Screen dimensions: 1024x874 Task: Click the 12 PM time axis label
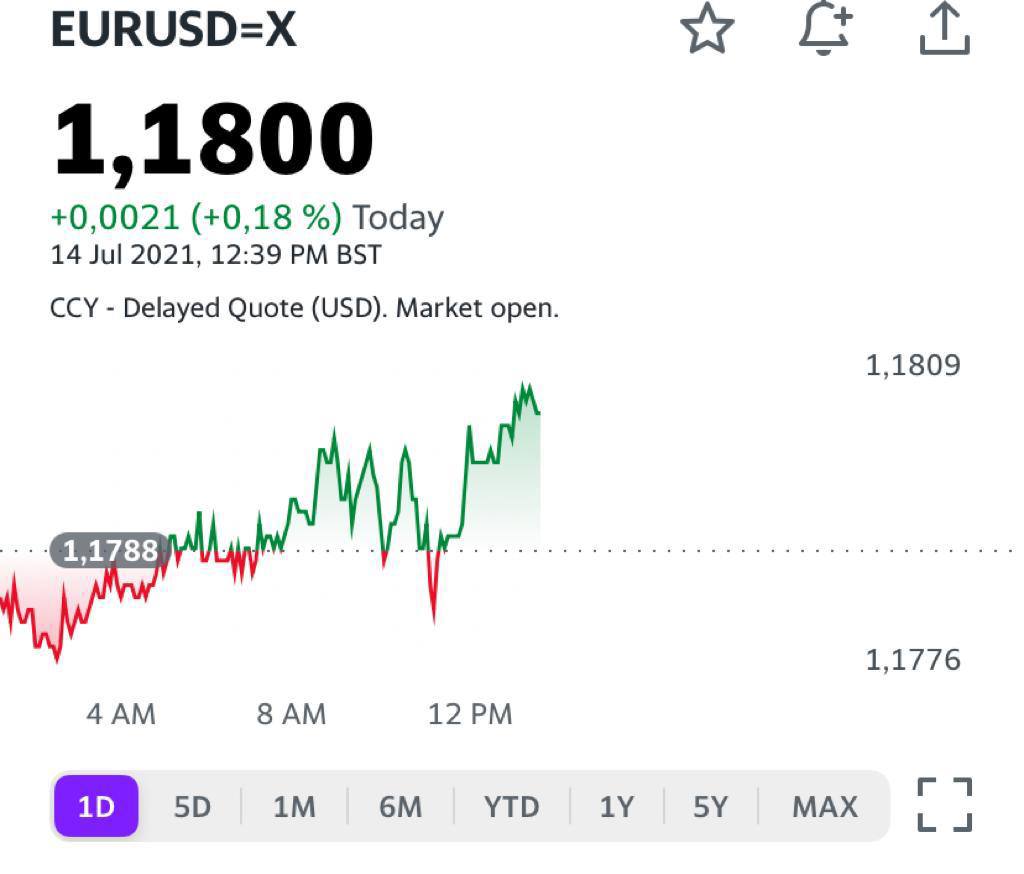469,714
